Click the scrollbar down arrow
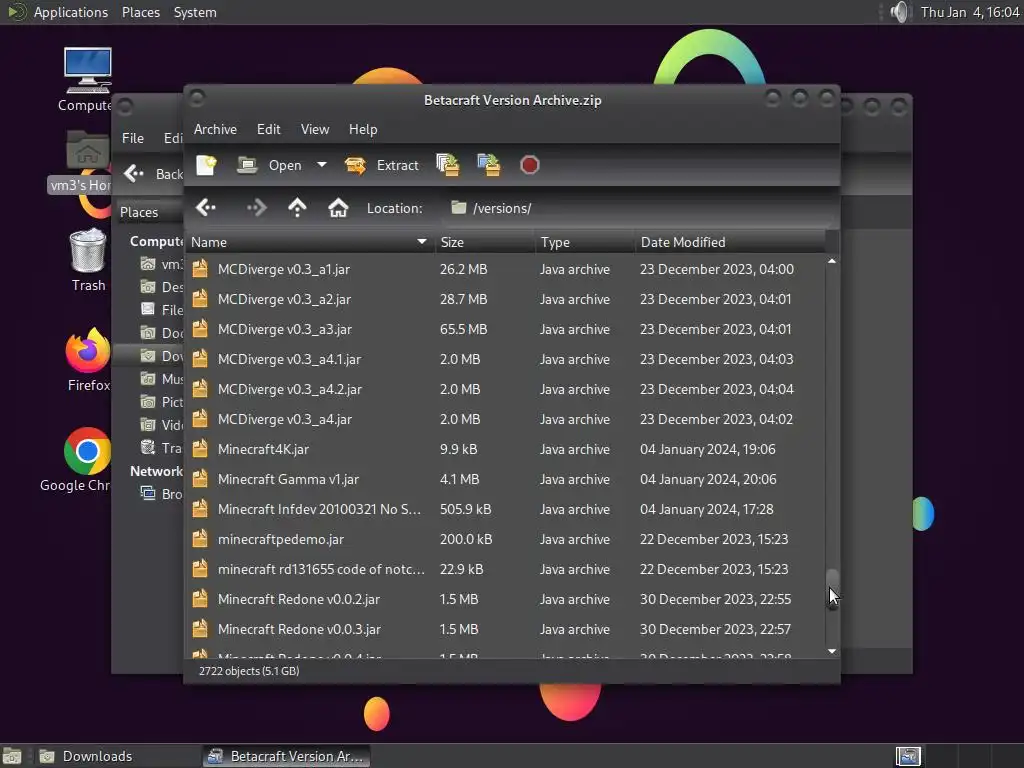This screenshot has height=768, width=1024. [832, 651]
